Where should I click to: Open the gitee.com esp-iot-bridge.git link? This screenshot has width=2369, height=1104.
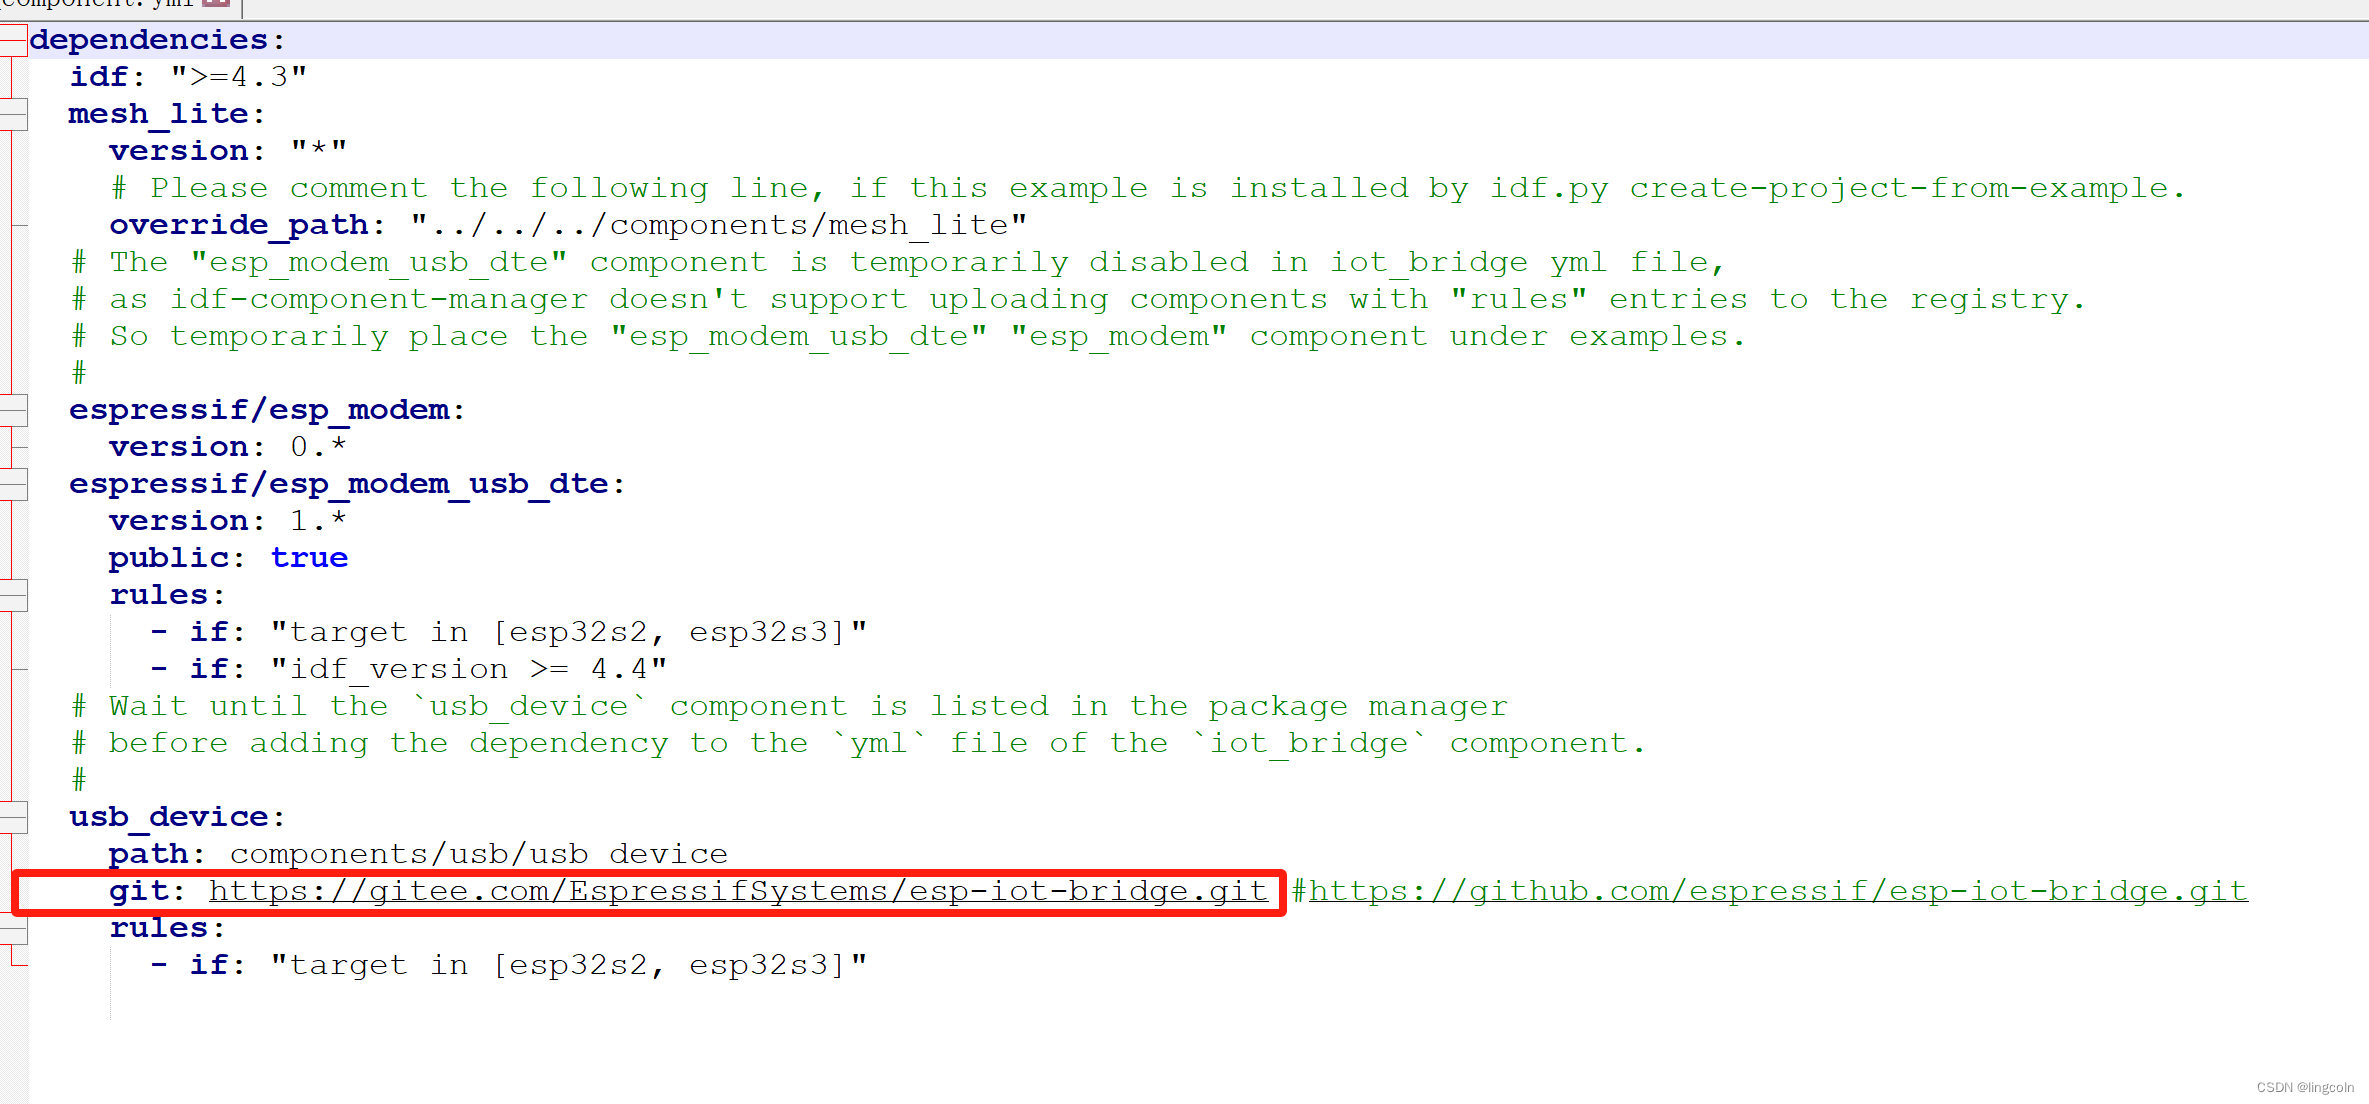coord(737,891)
